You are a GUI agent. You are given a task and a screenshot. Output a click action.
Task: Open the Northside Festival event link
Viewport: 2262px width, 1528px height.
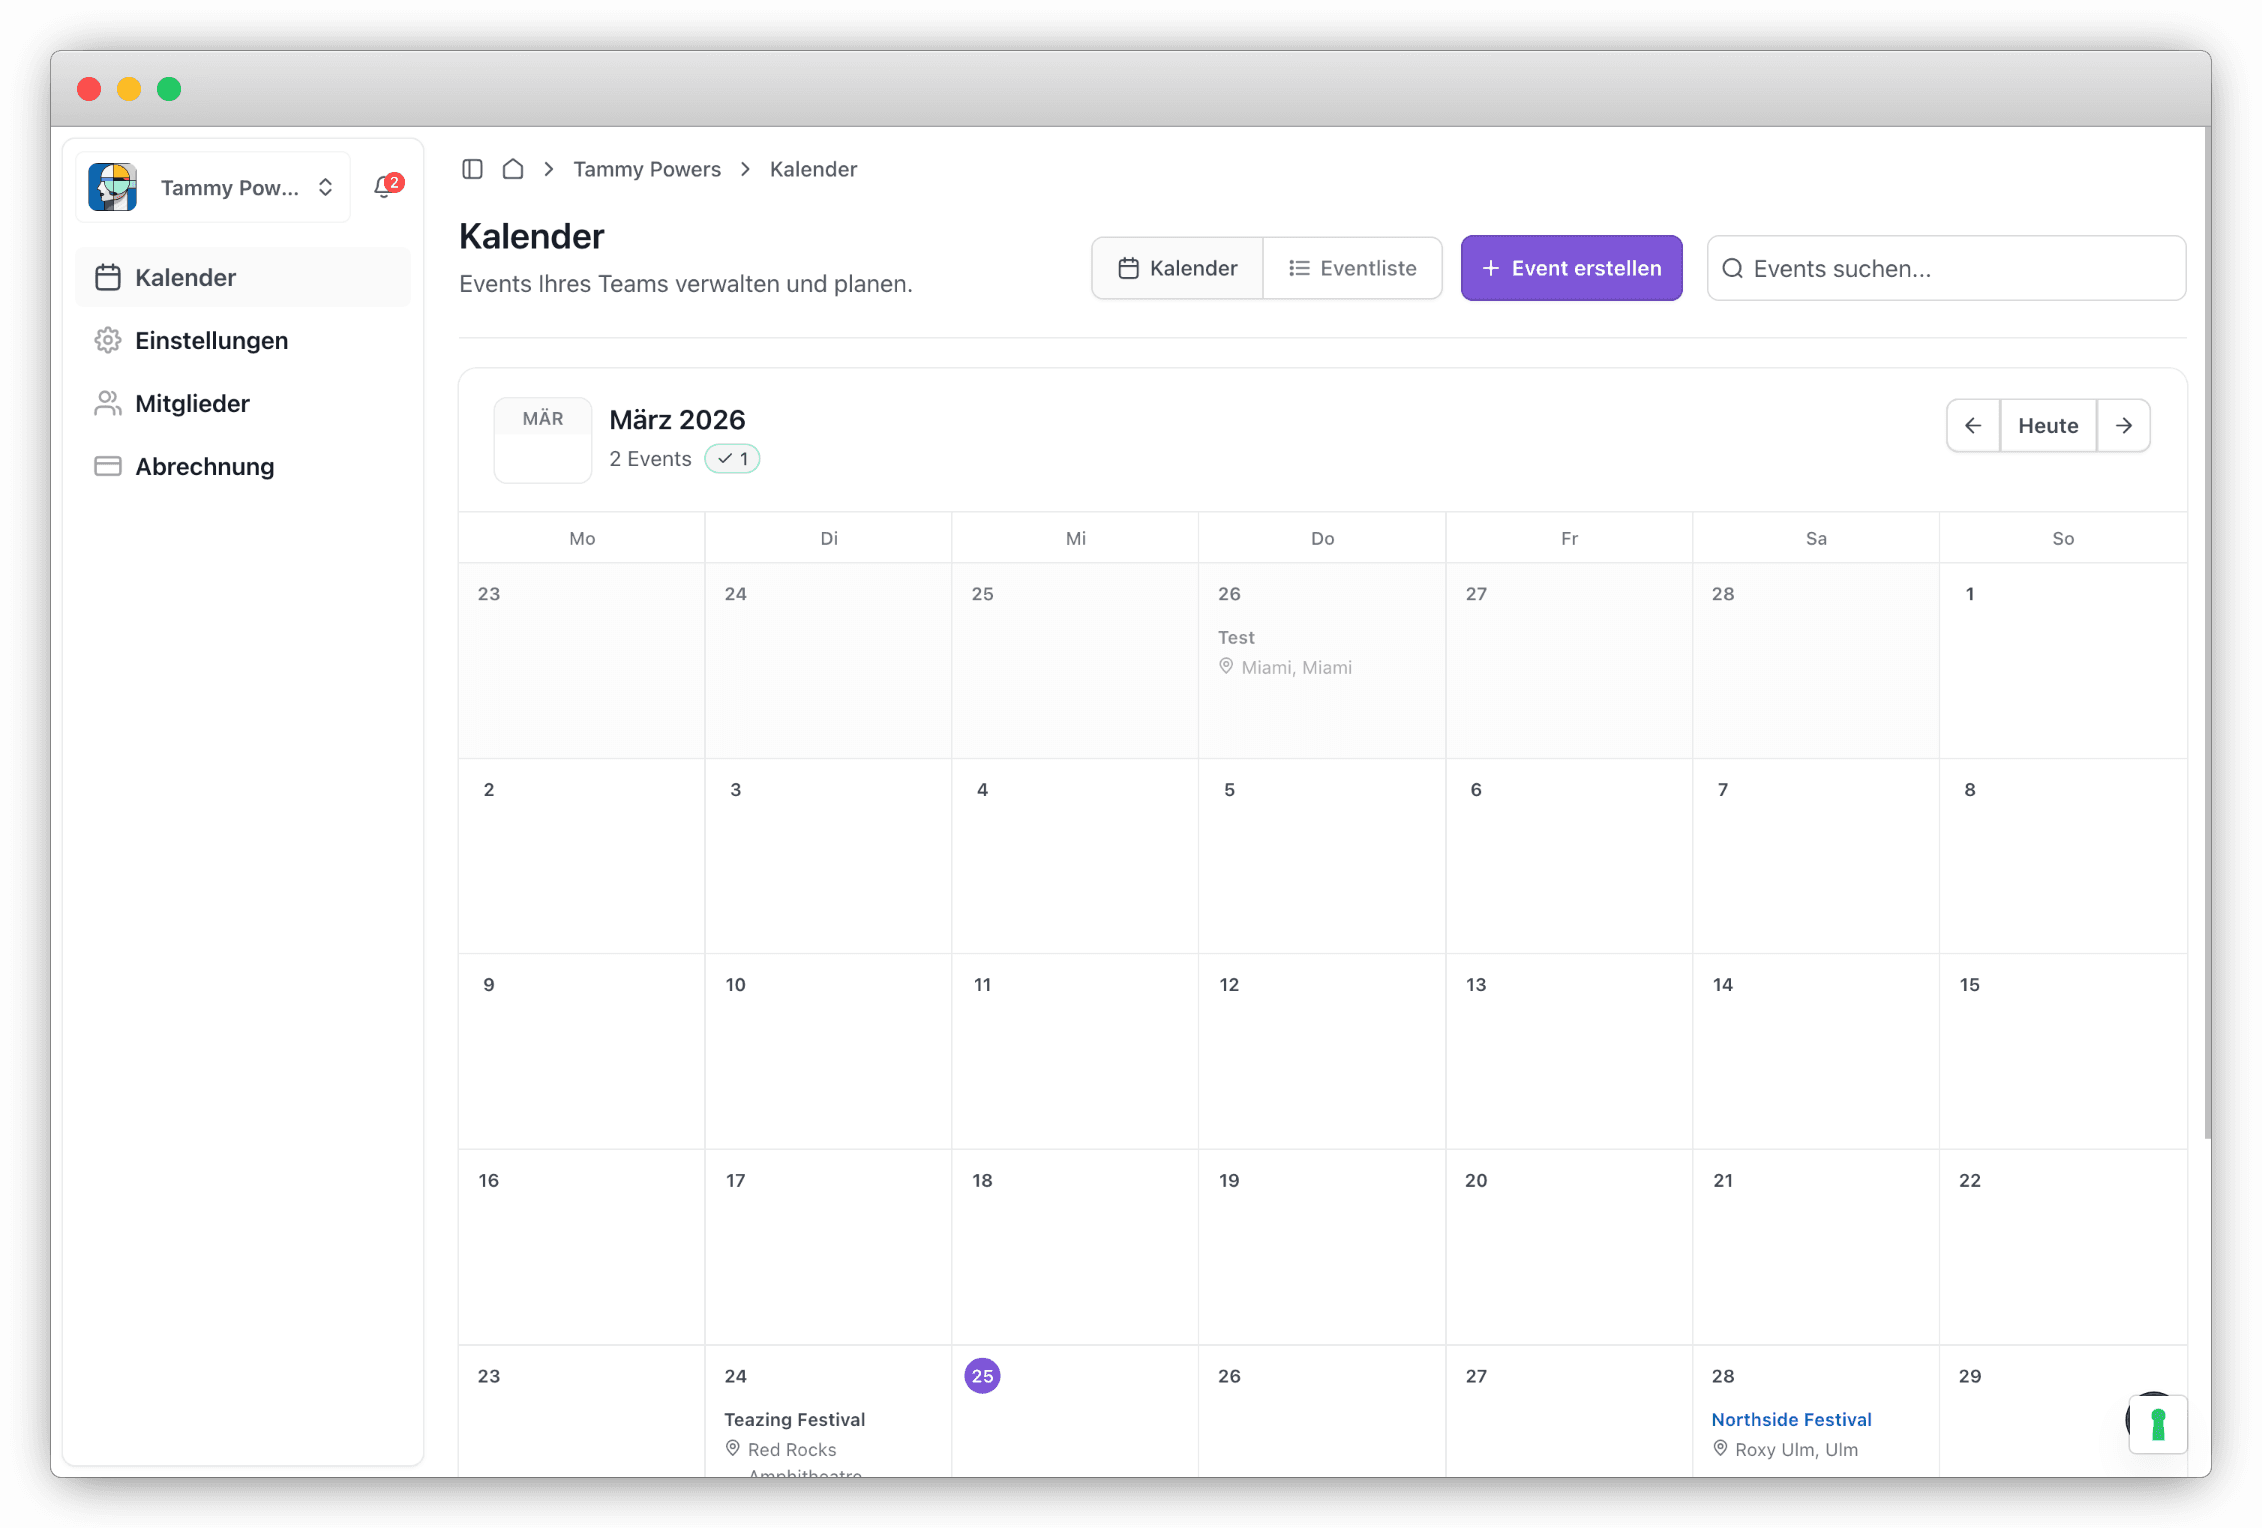point(1791,1419)
